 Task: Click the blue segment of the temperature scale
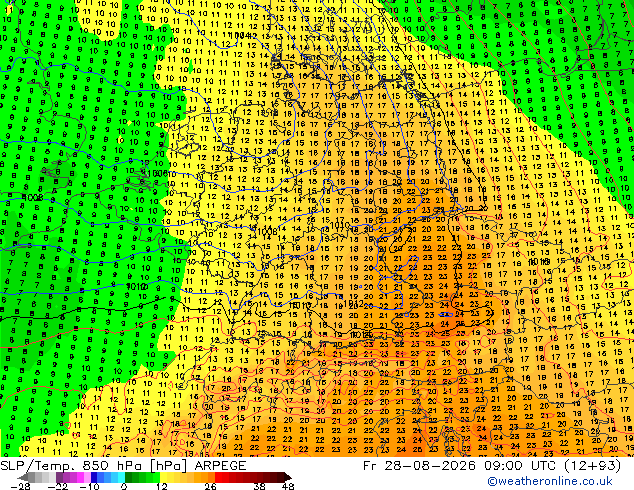tap(108, 477)
